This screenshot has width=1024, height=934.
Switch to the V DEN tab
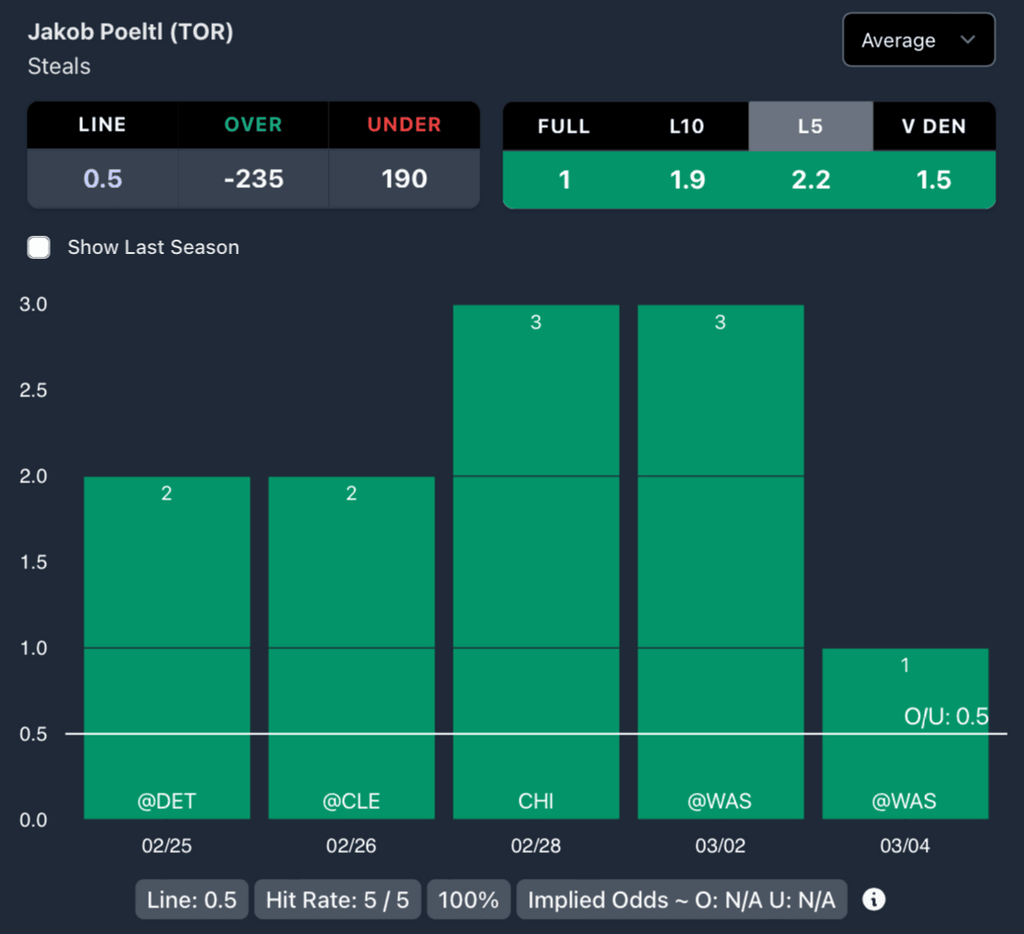click(934, 126)
